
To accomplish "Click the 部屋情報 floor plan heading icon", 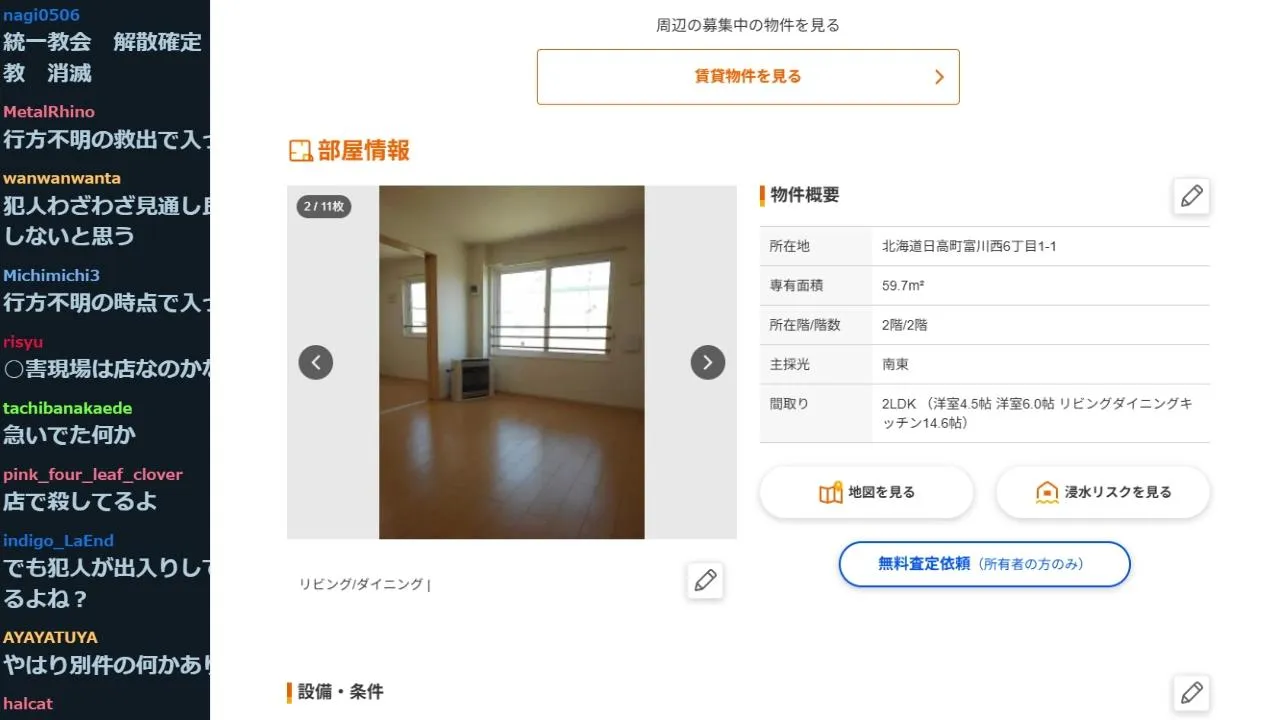I will pyautogui.click(x=300, y=151).
